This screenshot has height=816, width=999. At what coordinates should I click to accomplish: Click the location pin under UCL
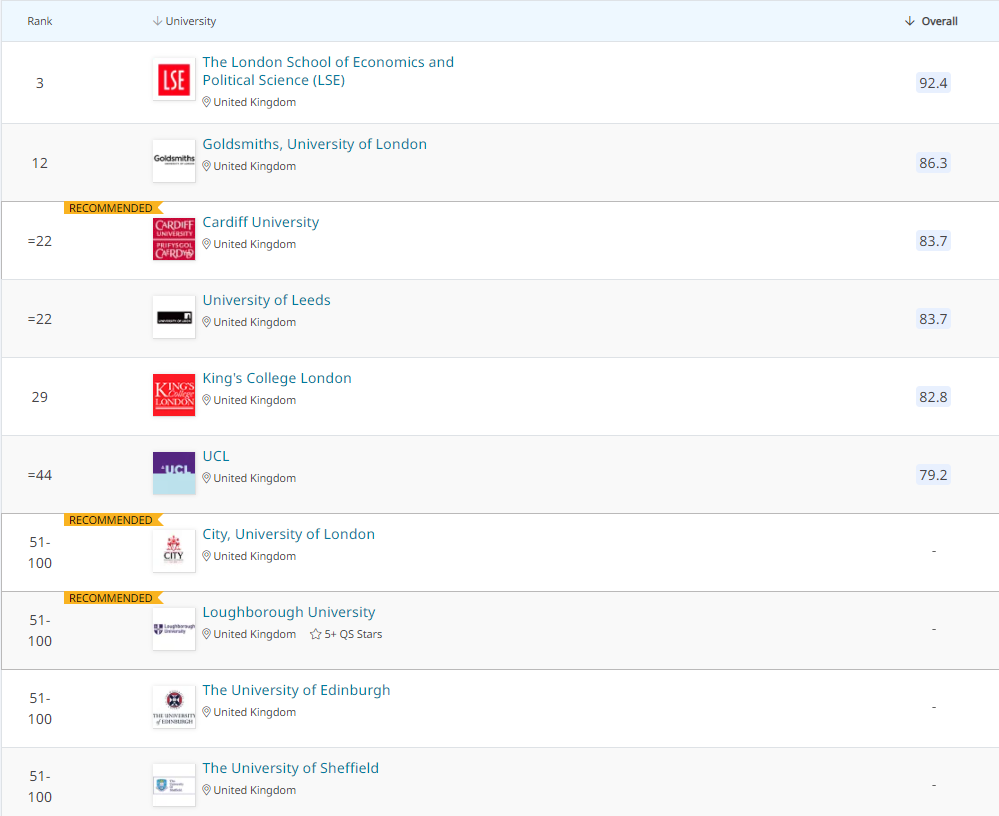click(206, 478)
